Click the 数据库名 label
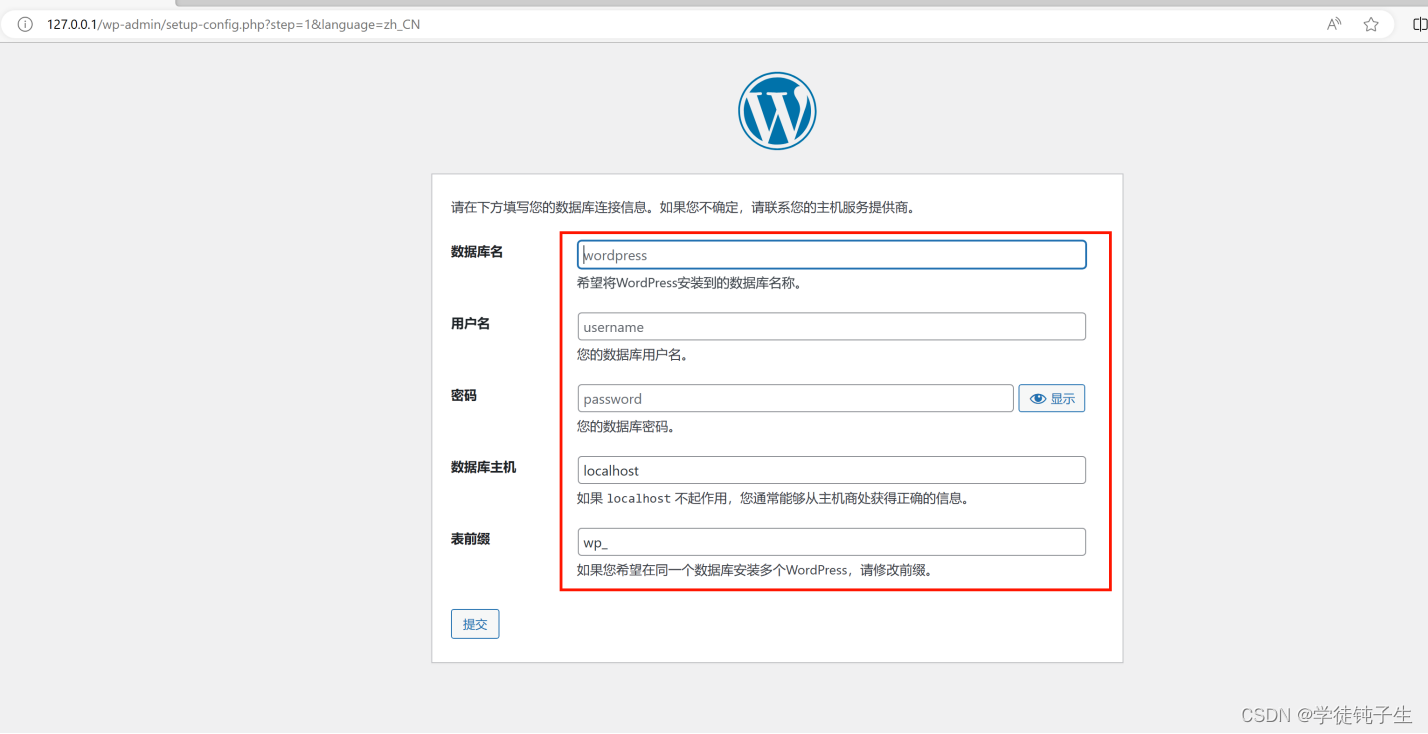Screen dimensions: 1428x734 [477, 252]
